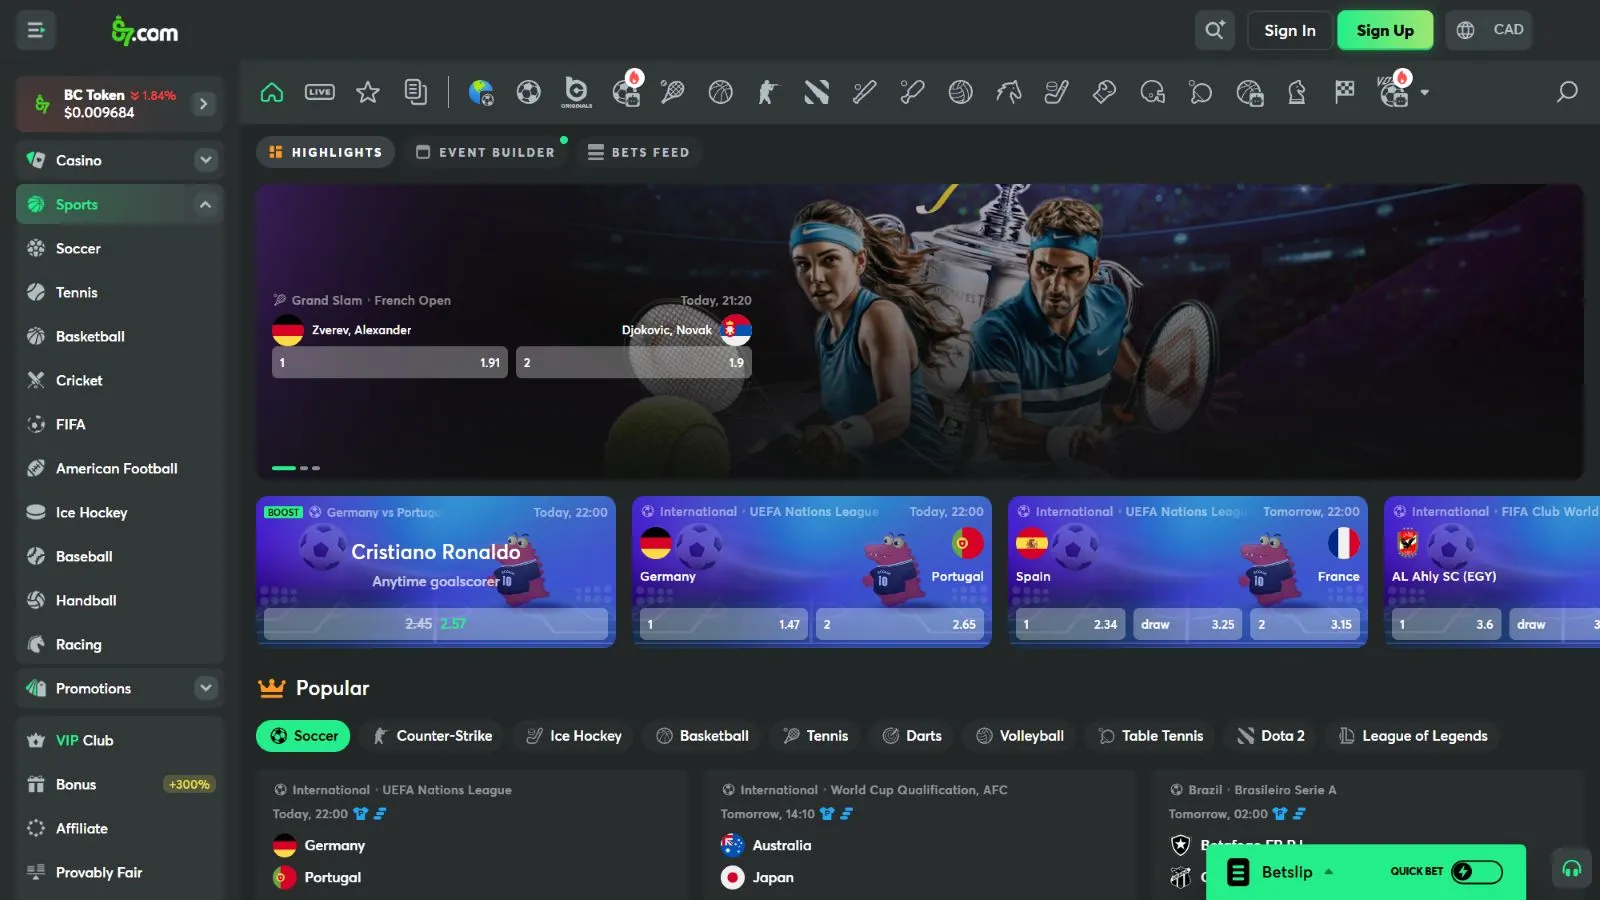Open favorites star icon in sports bar
The height and width of the screenshot is (900, 1600).
click(368, 92)
